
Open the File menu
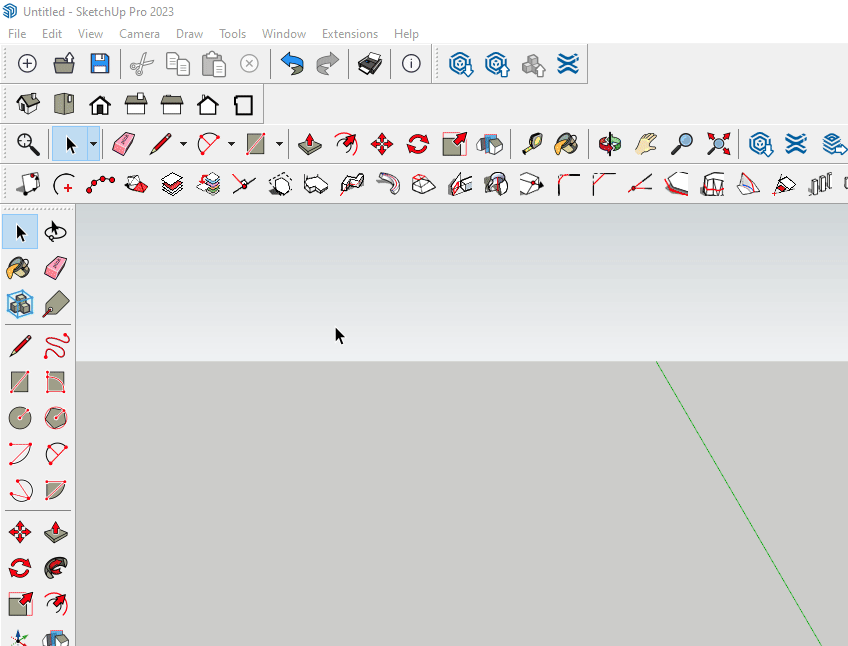coord(17,34)
